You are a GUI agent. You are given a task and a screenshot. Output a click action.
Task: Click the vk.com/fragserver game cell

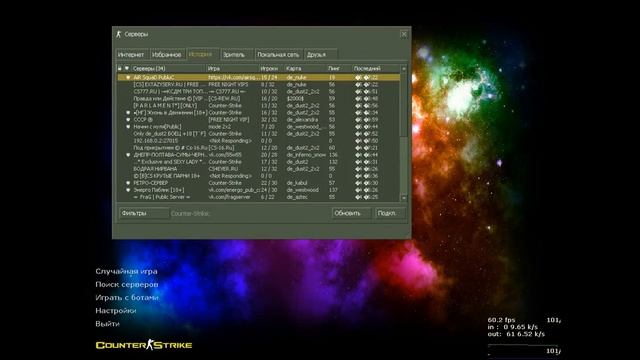pyautogui.click(x=229, y=197)
